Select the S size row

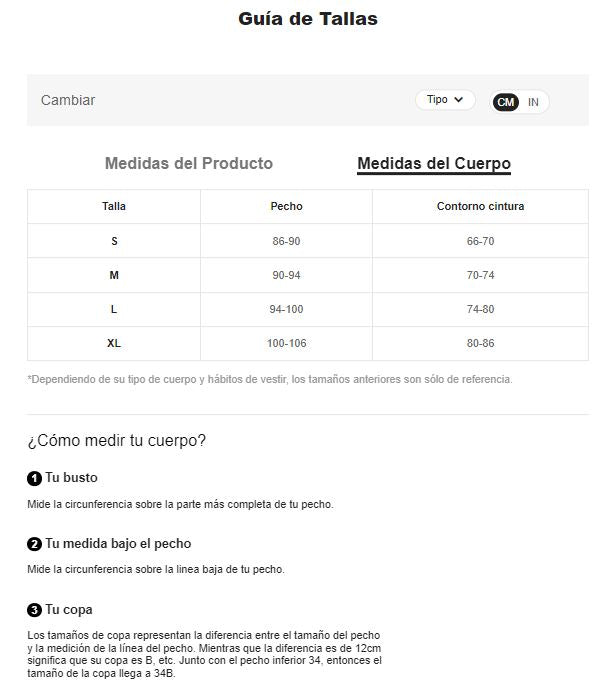tap(308, 241)
